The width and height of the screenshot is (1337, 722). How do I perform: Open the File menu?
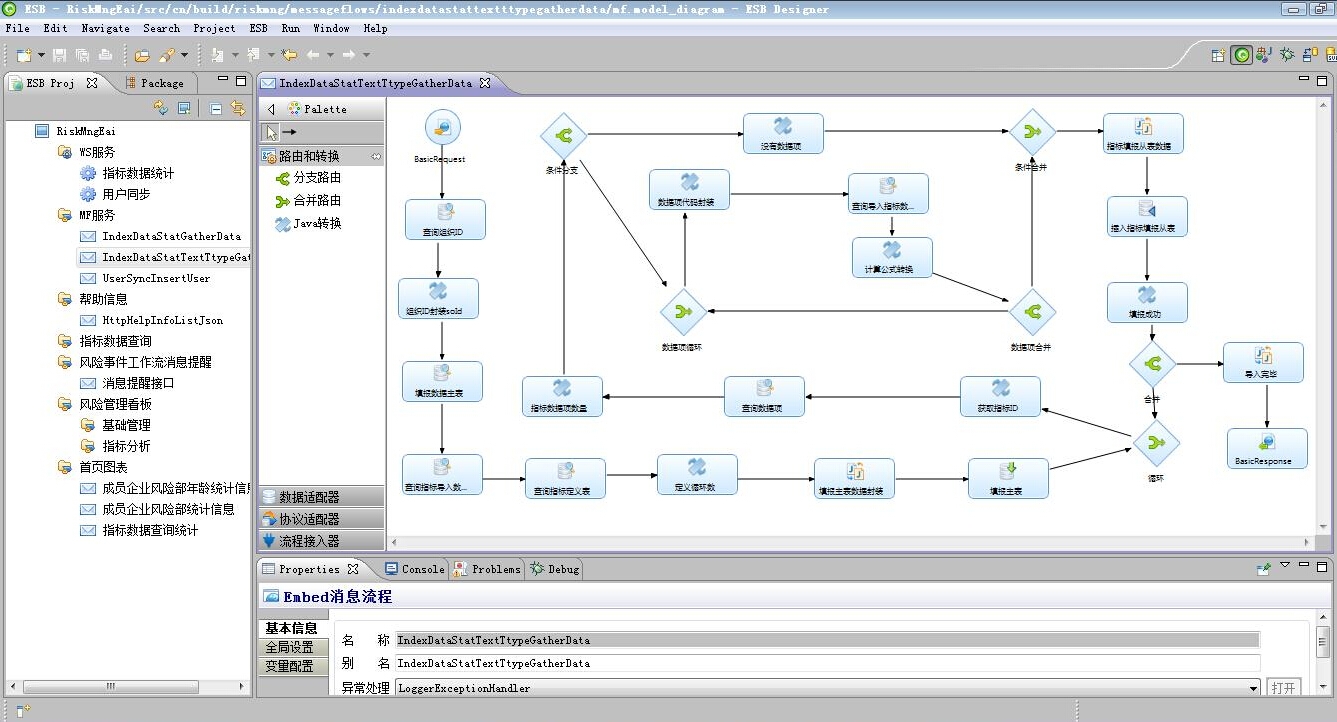coord(18,28)
